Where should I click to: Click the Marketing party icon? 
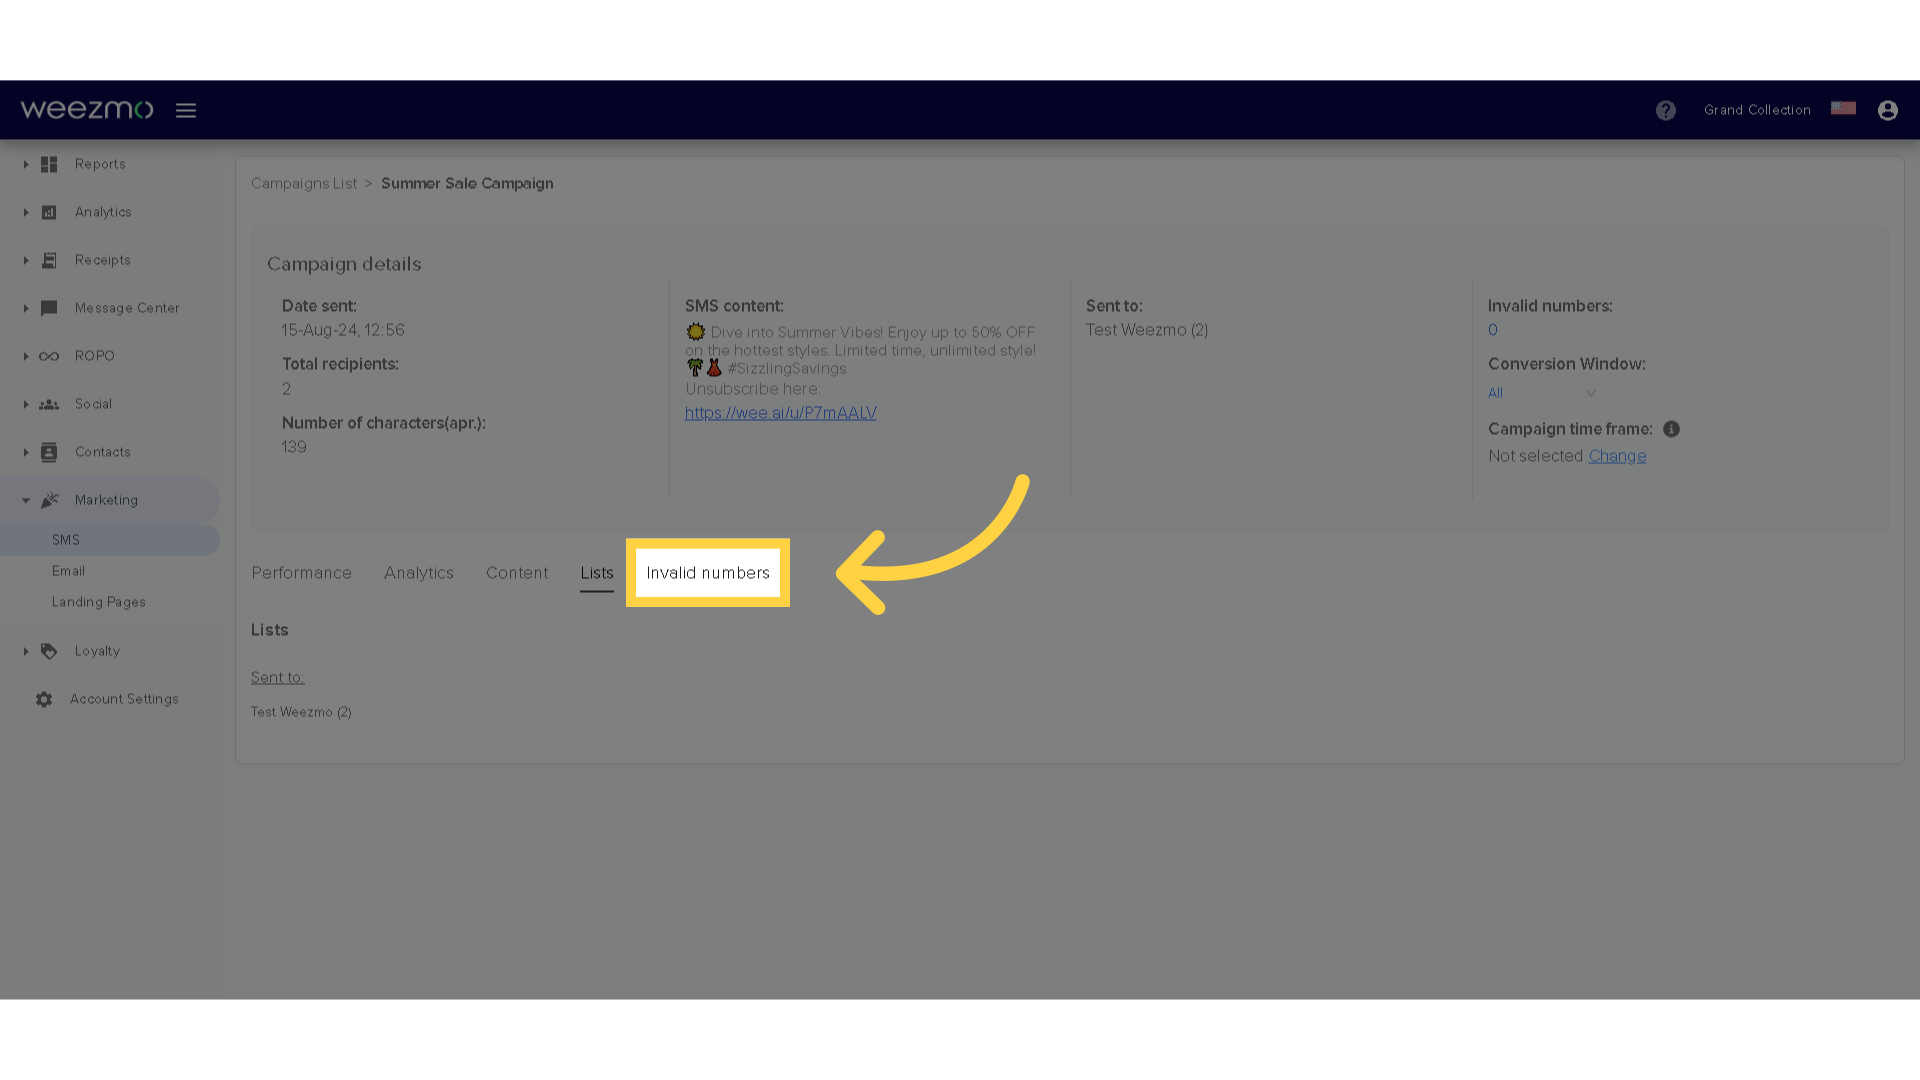[x=50, y=500]
